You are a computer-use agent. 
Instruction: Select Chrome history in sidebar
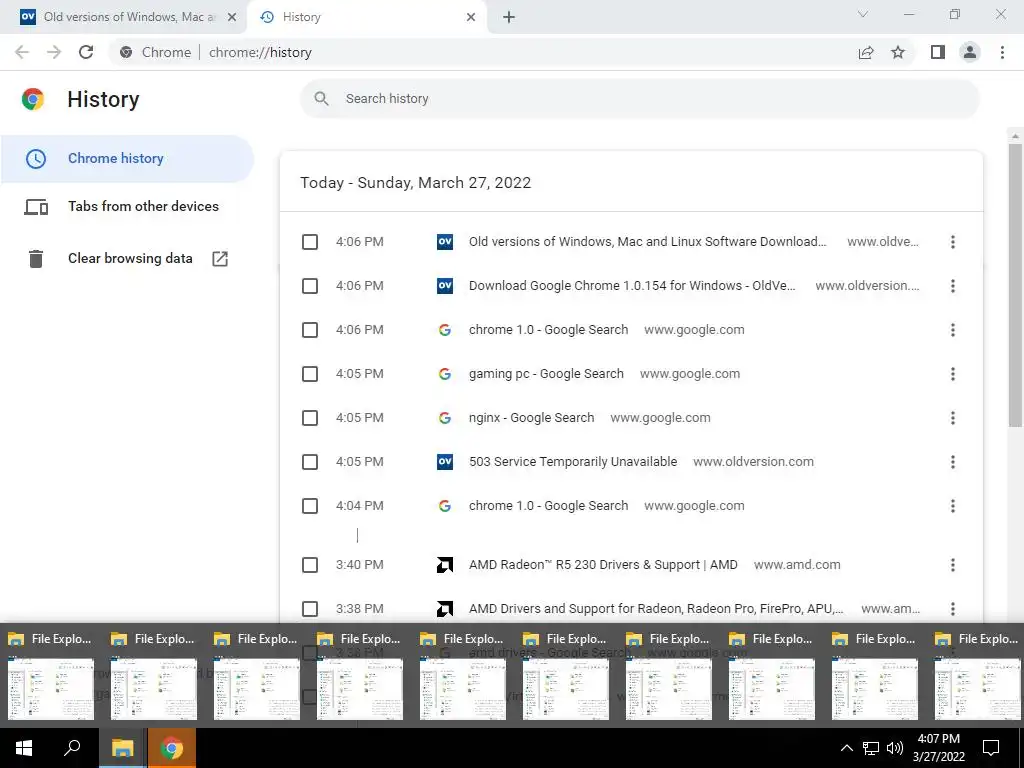tap(127, 159)
